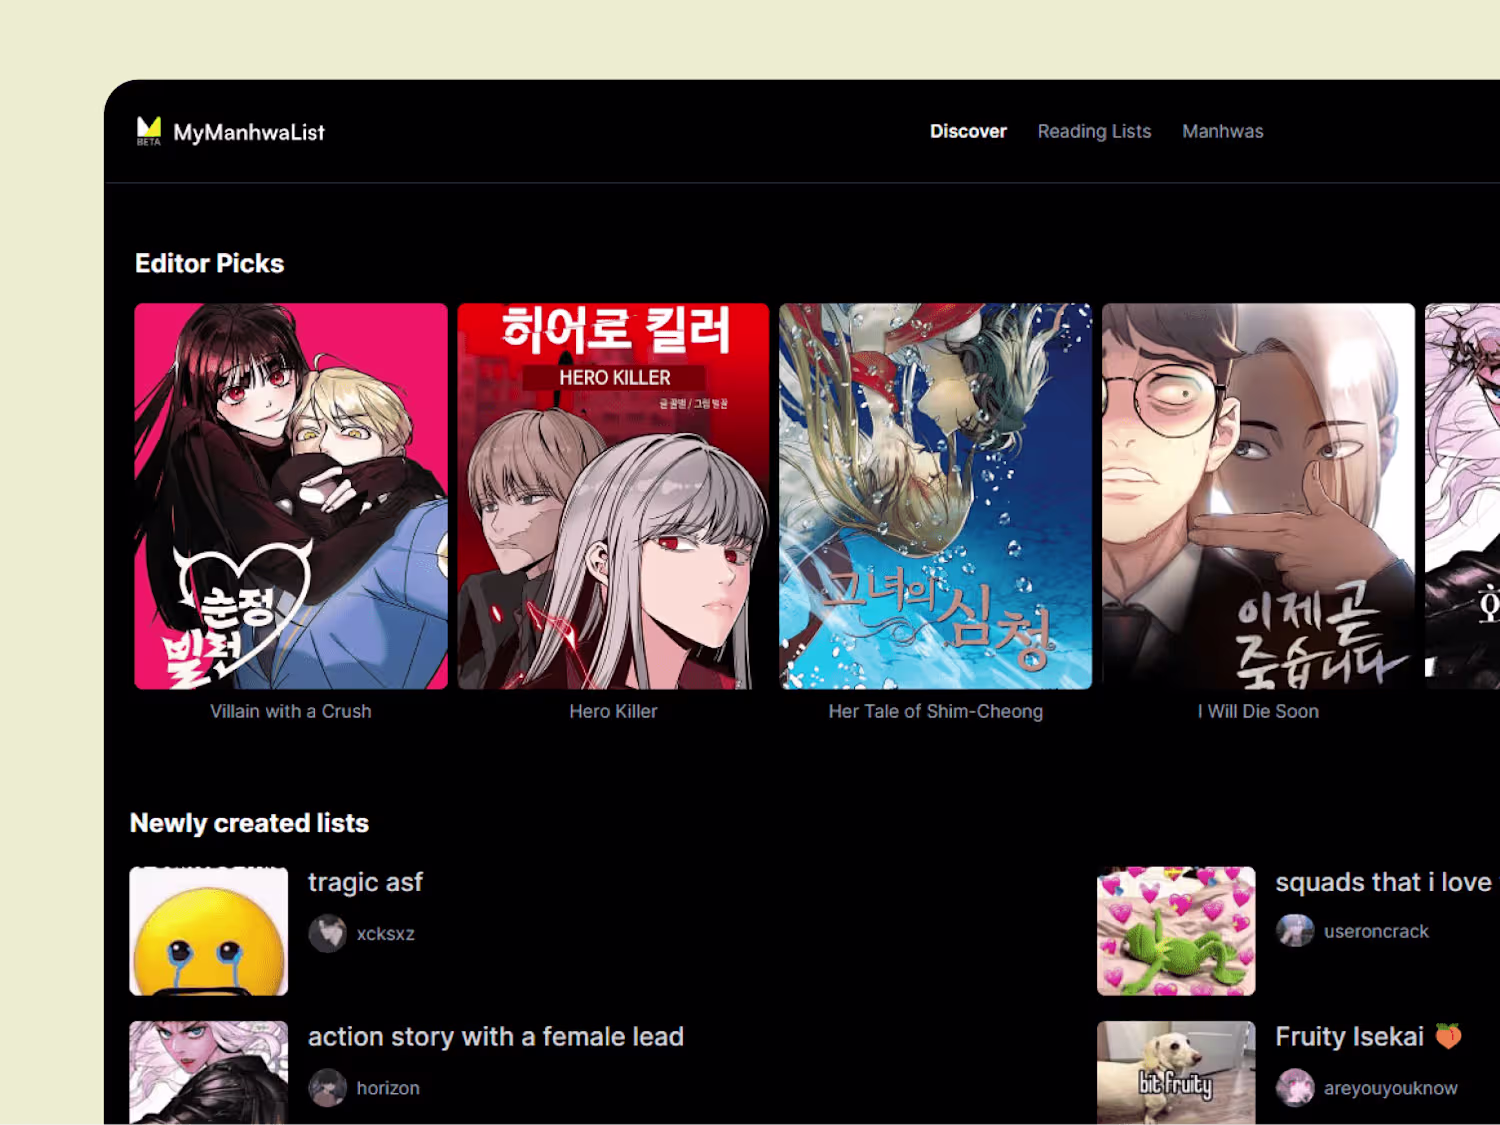Image resolution: width=1500 pixels, height=1125 pixels.
Task: Click the crying emoji list thumbnail
Action: pos(209,931)
